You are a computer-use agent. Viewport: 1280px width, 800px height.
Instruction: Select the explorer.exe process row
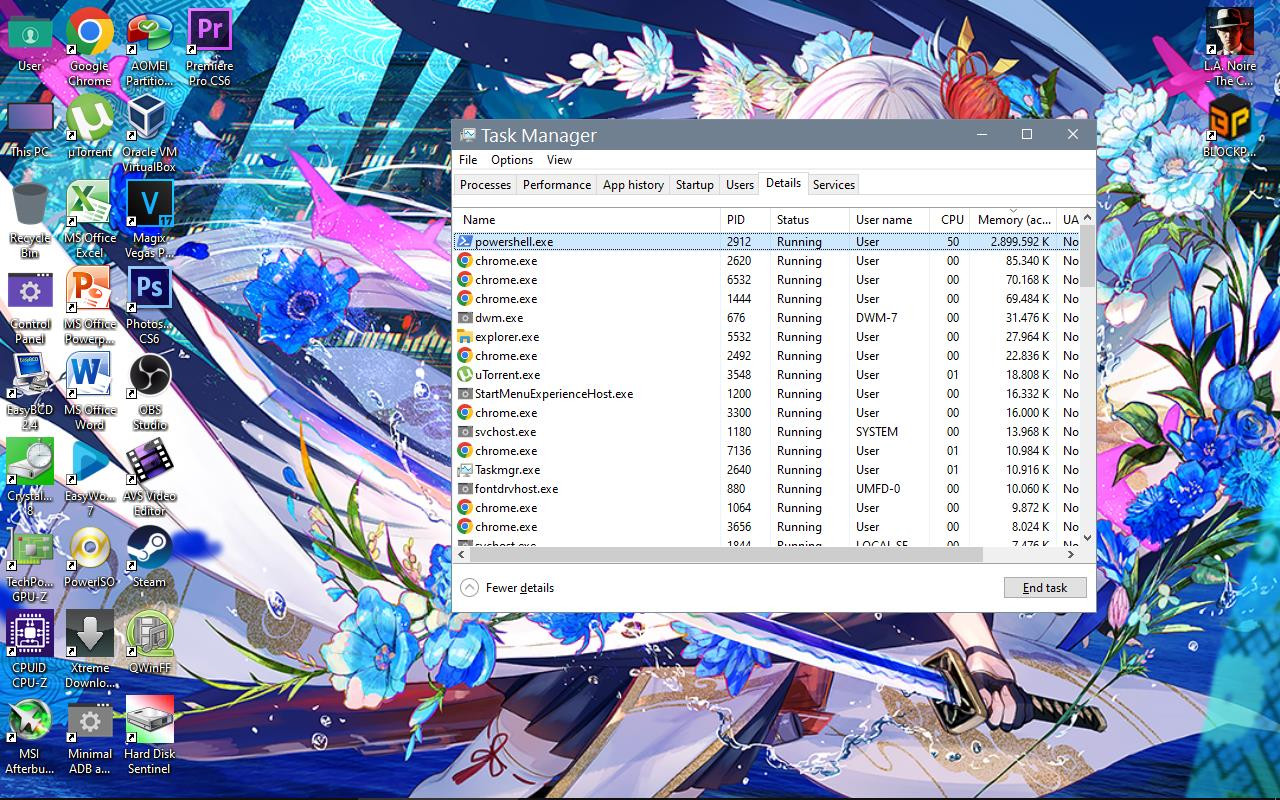(x=767, y=337)
